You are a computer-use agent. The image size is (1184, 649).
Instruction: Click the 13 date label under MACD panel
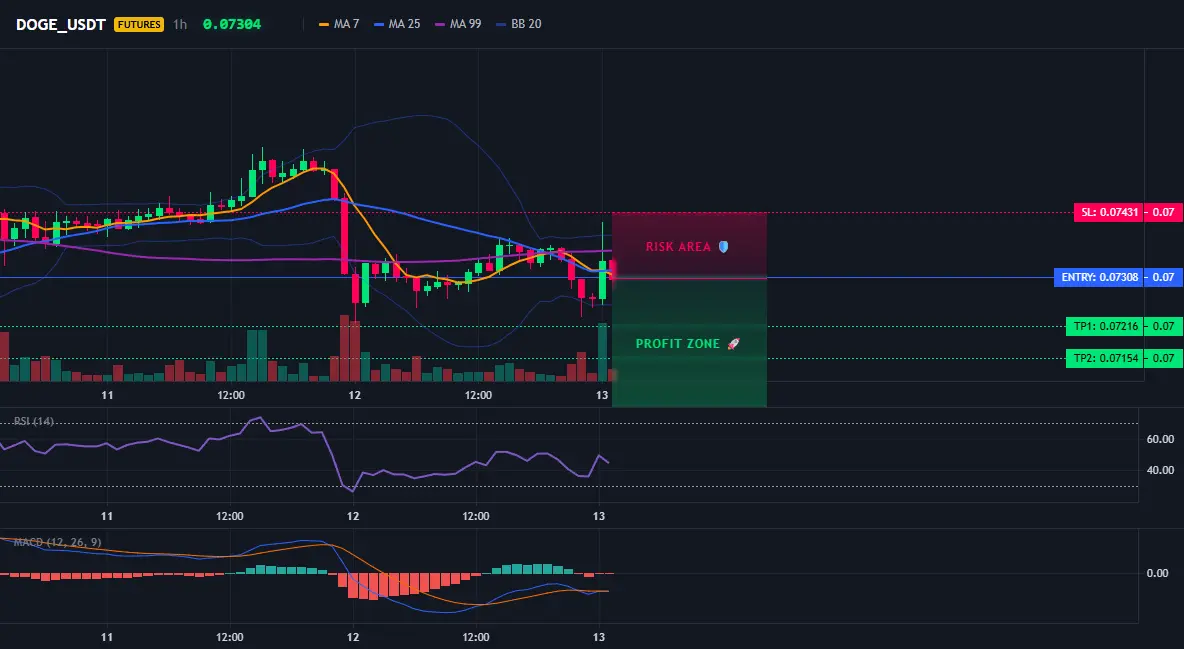pos(599,637)
